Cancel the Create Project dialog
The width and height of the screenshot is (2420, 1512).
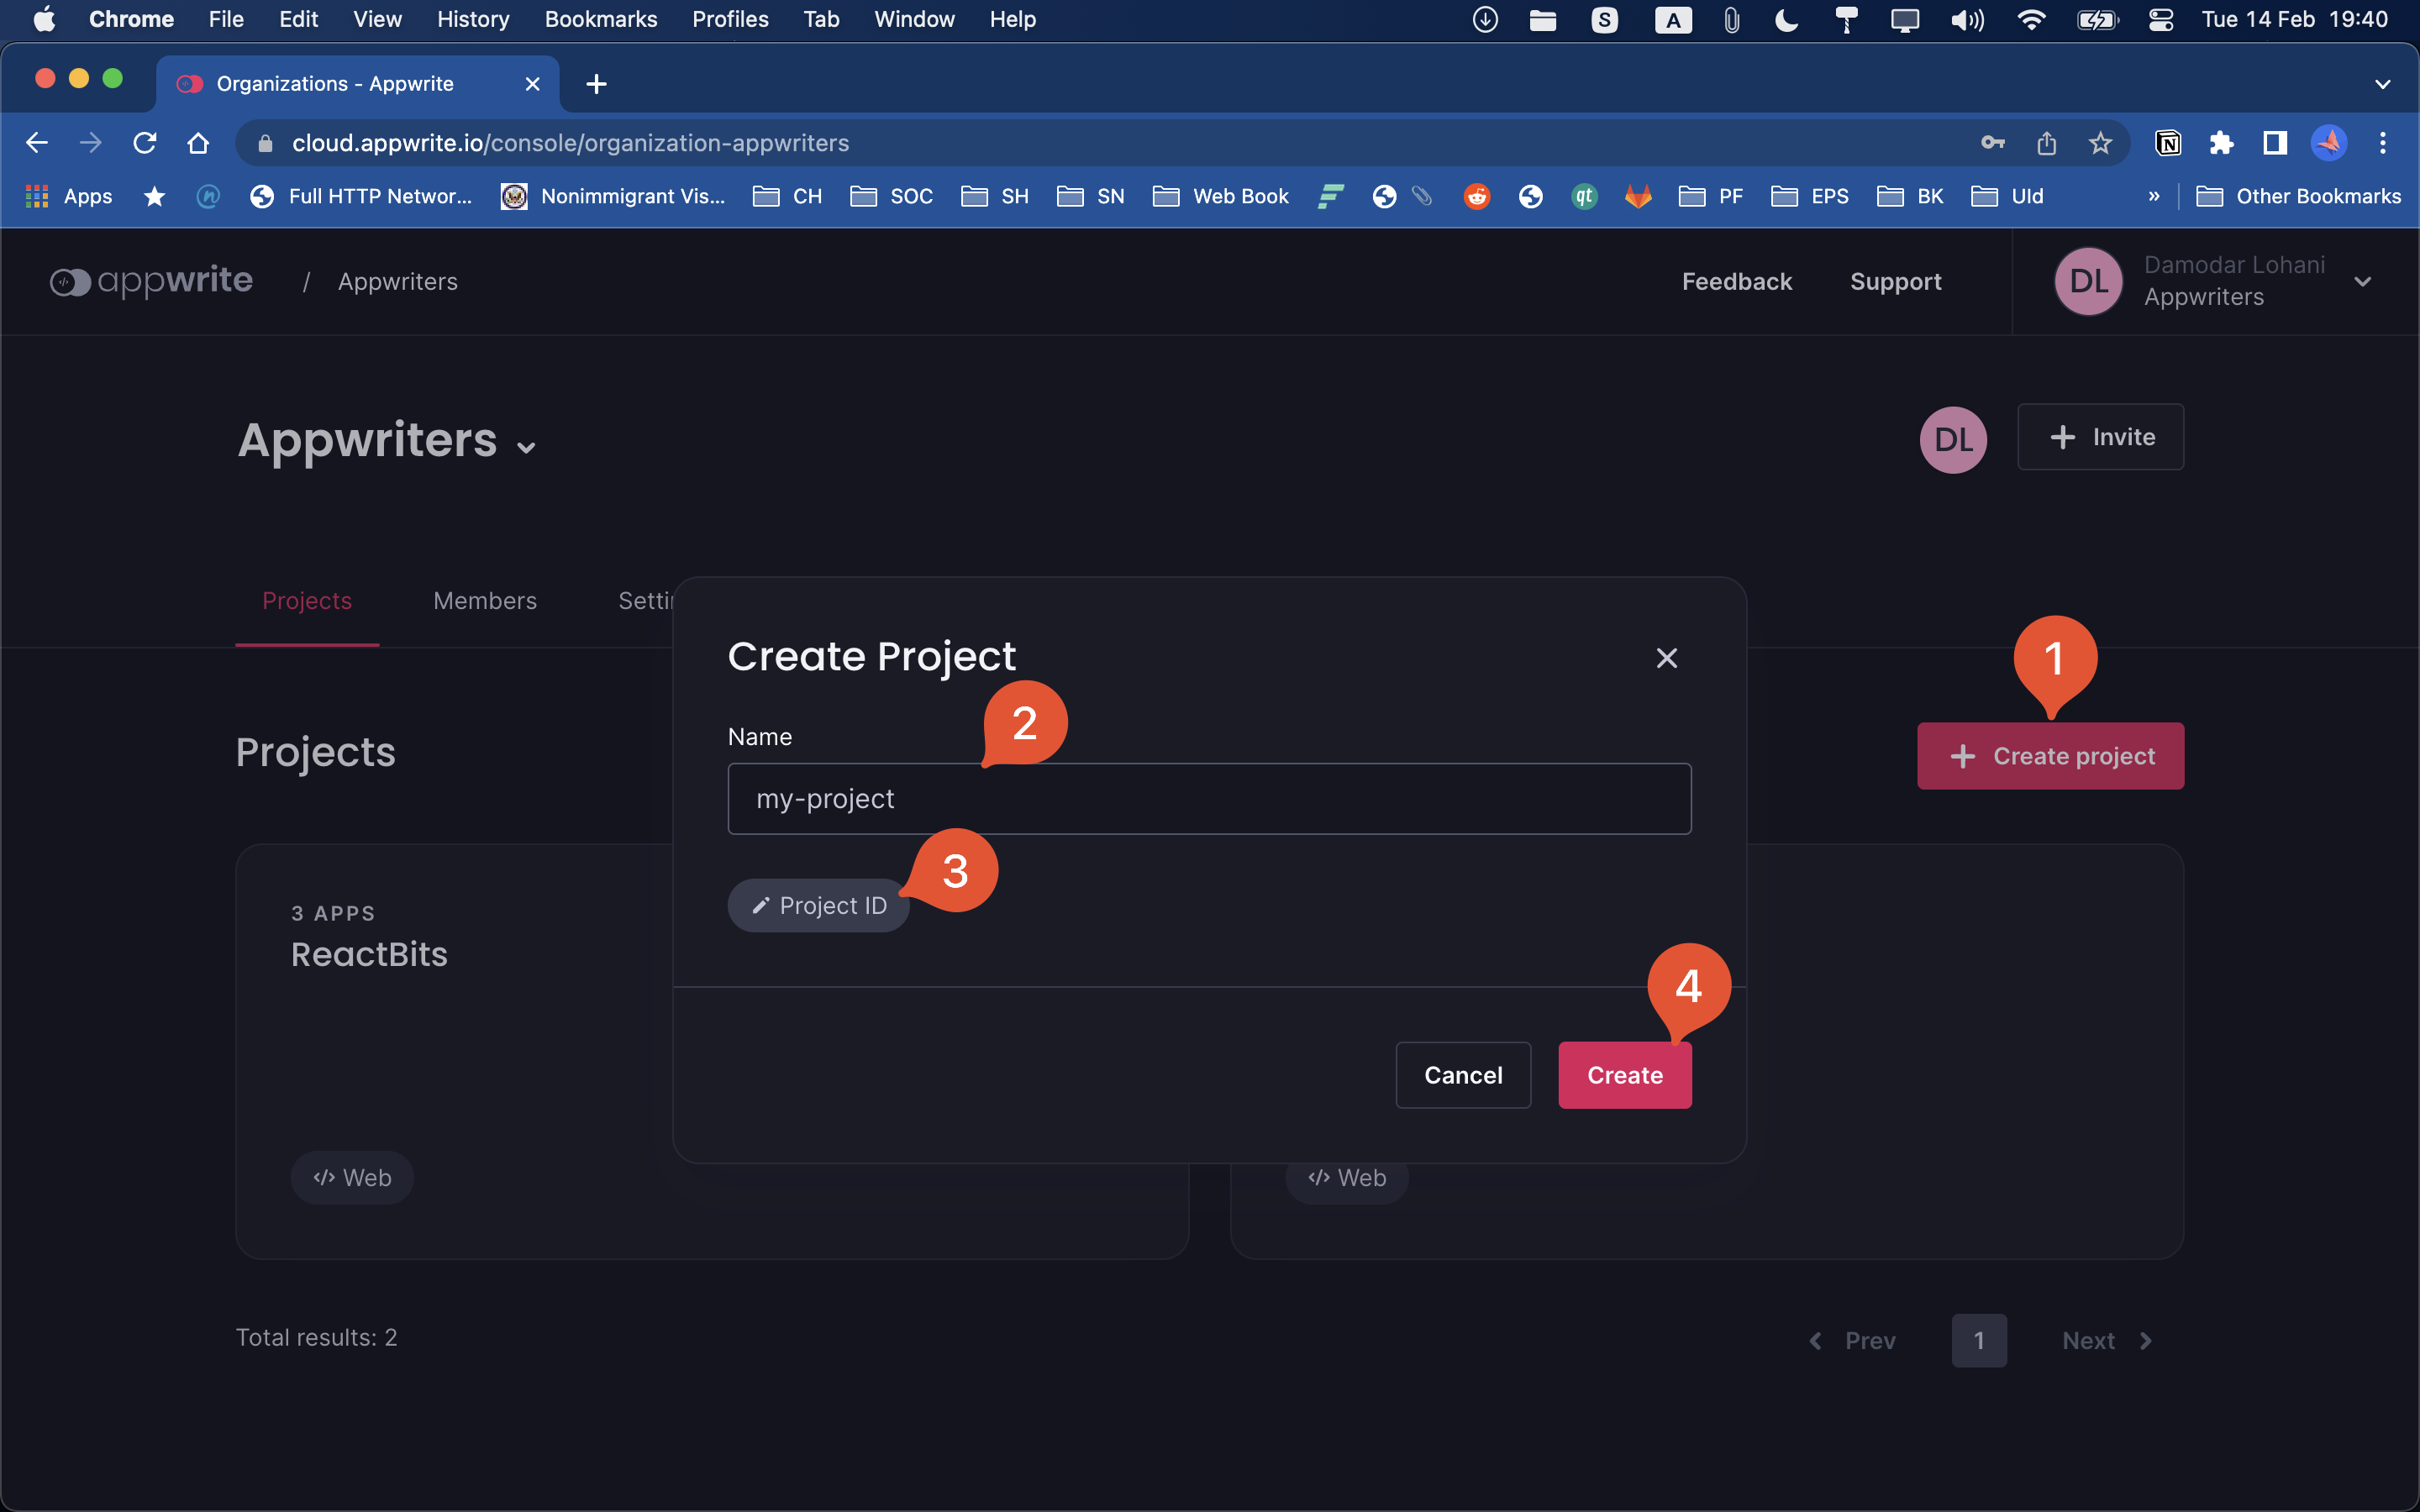tap(1463, 1075)
